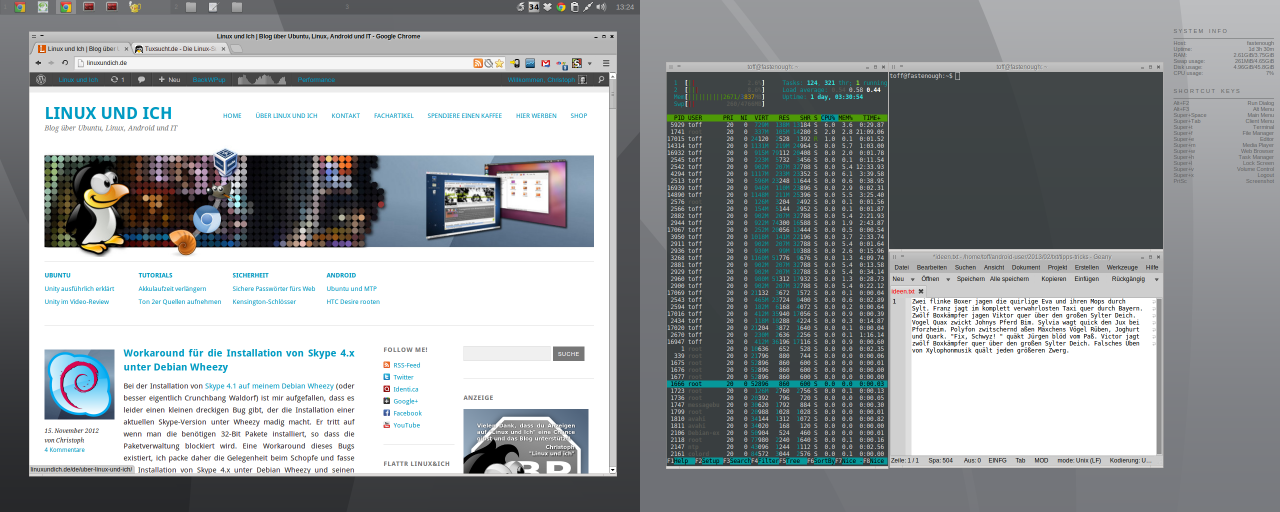
Task: Open the Chrome hamburger menu
Action: point(605,63)
